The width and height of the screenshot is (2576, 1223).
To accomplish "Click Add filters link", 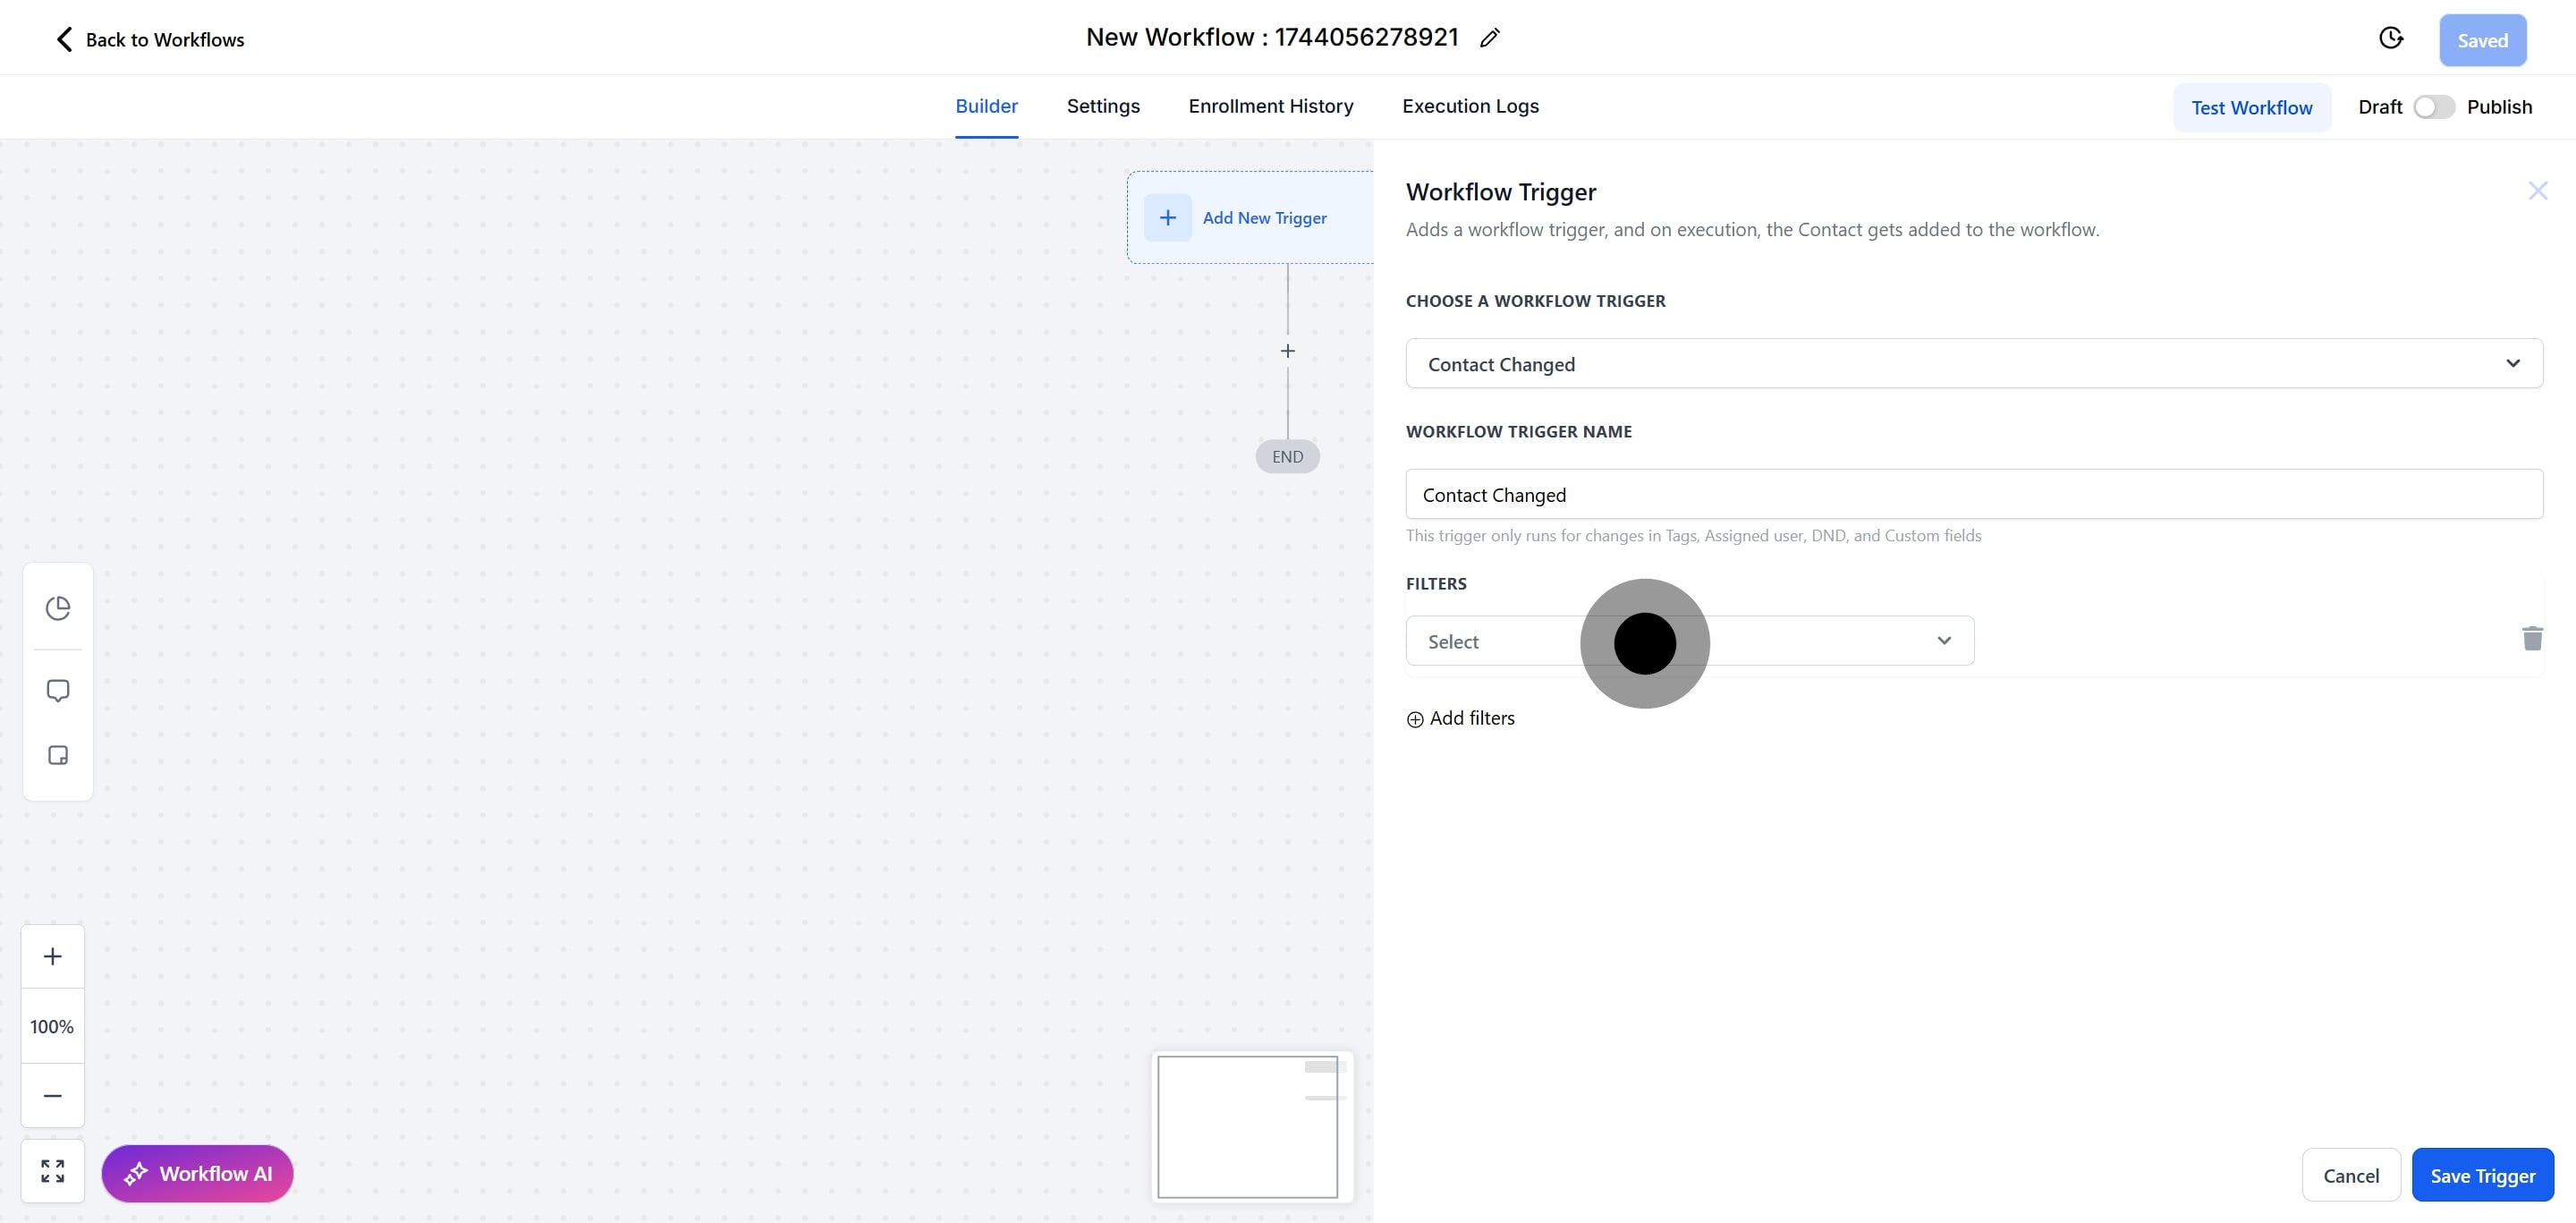I will tap(1460, 718).
